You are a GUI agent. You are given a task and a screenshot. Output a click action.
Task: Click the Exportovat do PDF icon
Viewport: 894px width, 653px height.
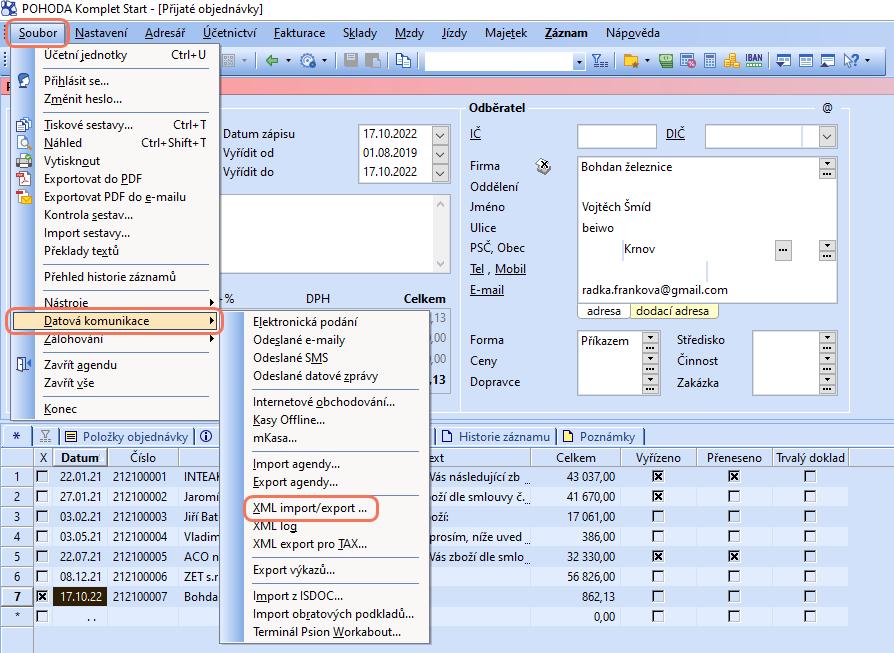pyautogui.click(x=24, y=179)
